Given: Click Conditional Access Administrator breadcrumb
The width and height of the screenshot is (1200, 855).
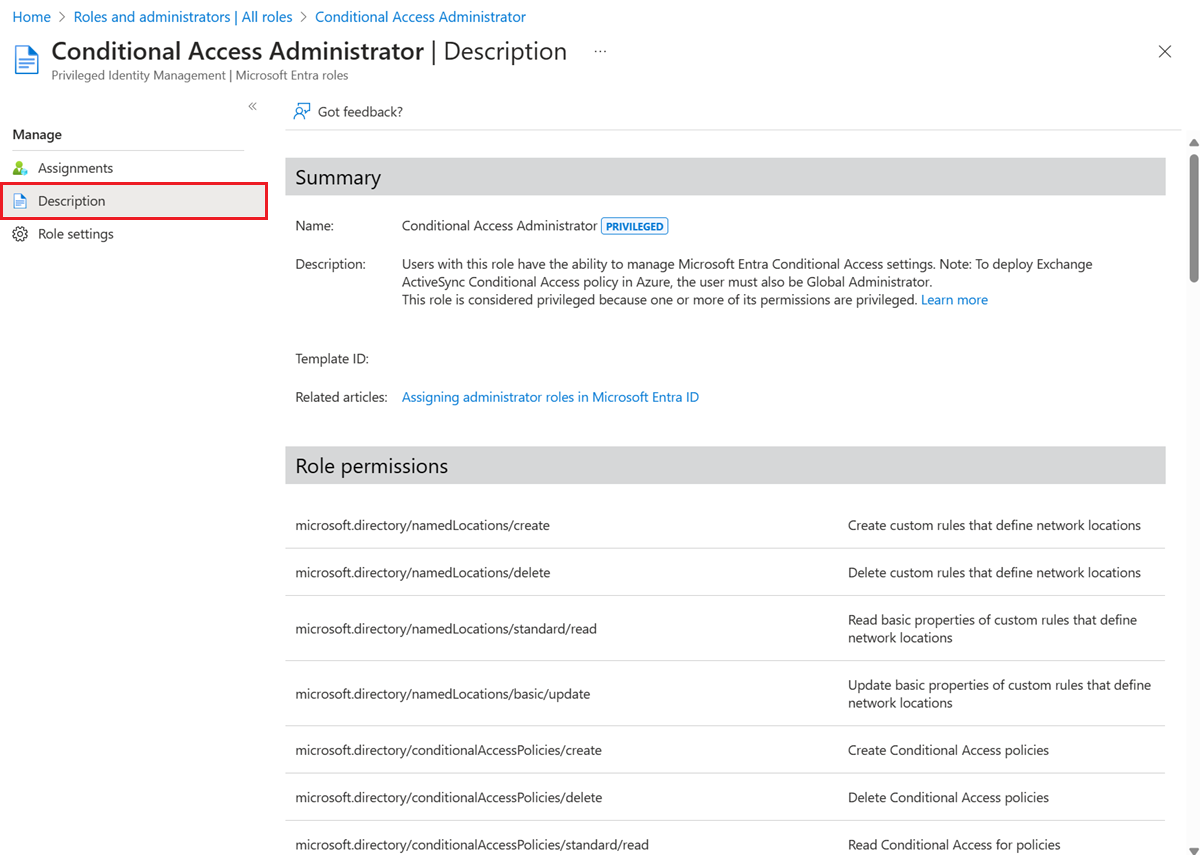Looking at the screenshot, I should [420, 17].
